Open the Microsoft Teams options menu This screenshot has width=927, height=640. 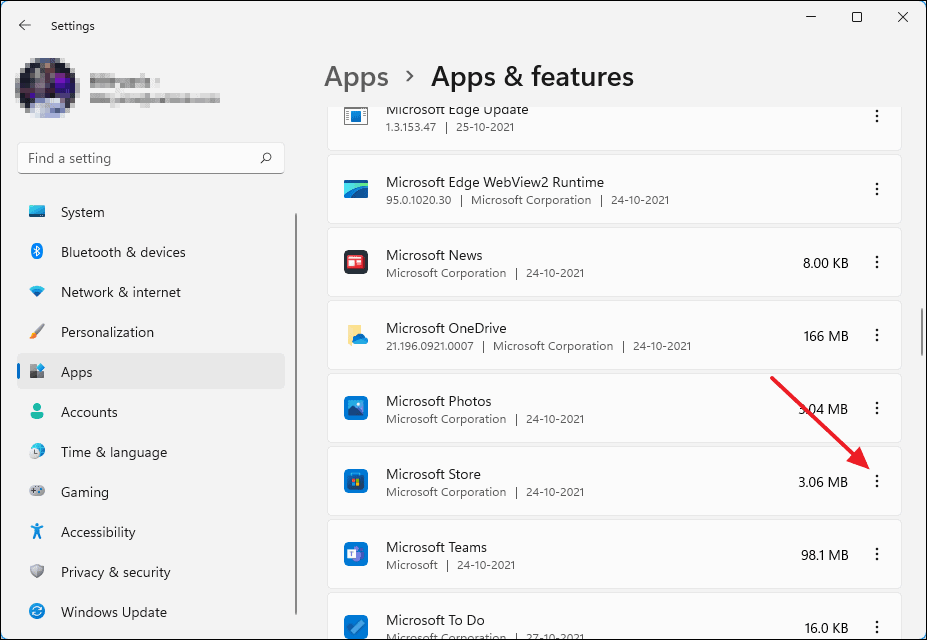pyautogui.click(x=877, y=554)
